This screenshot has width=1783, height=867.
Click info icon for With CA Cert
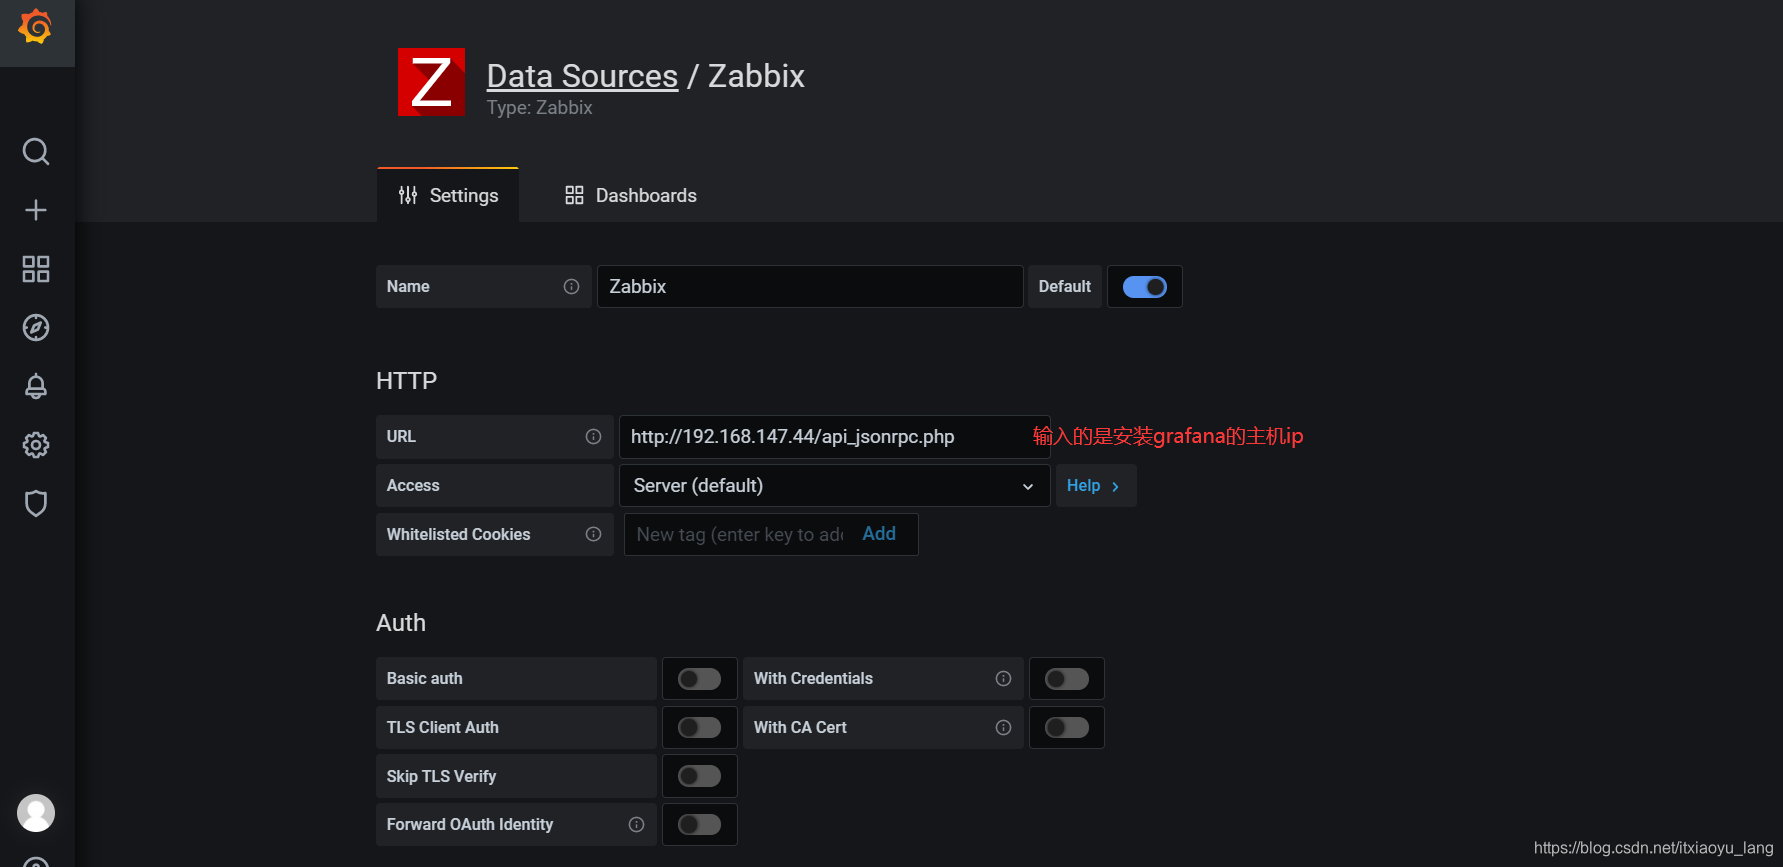coord(1003,728)
